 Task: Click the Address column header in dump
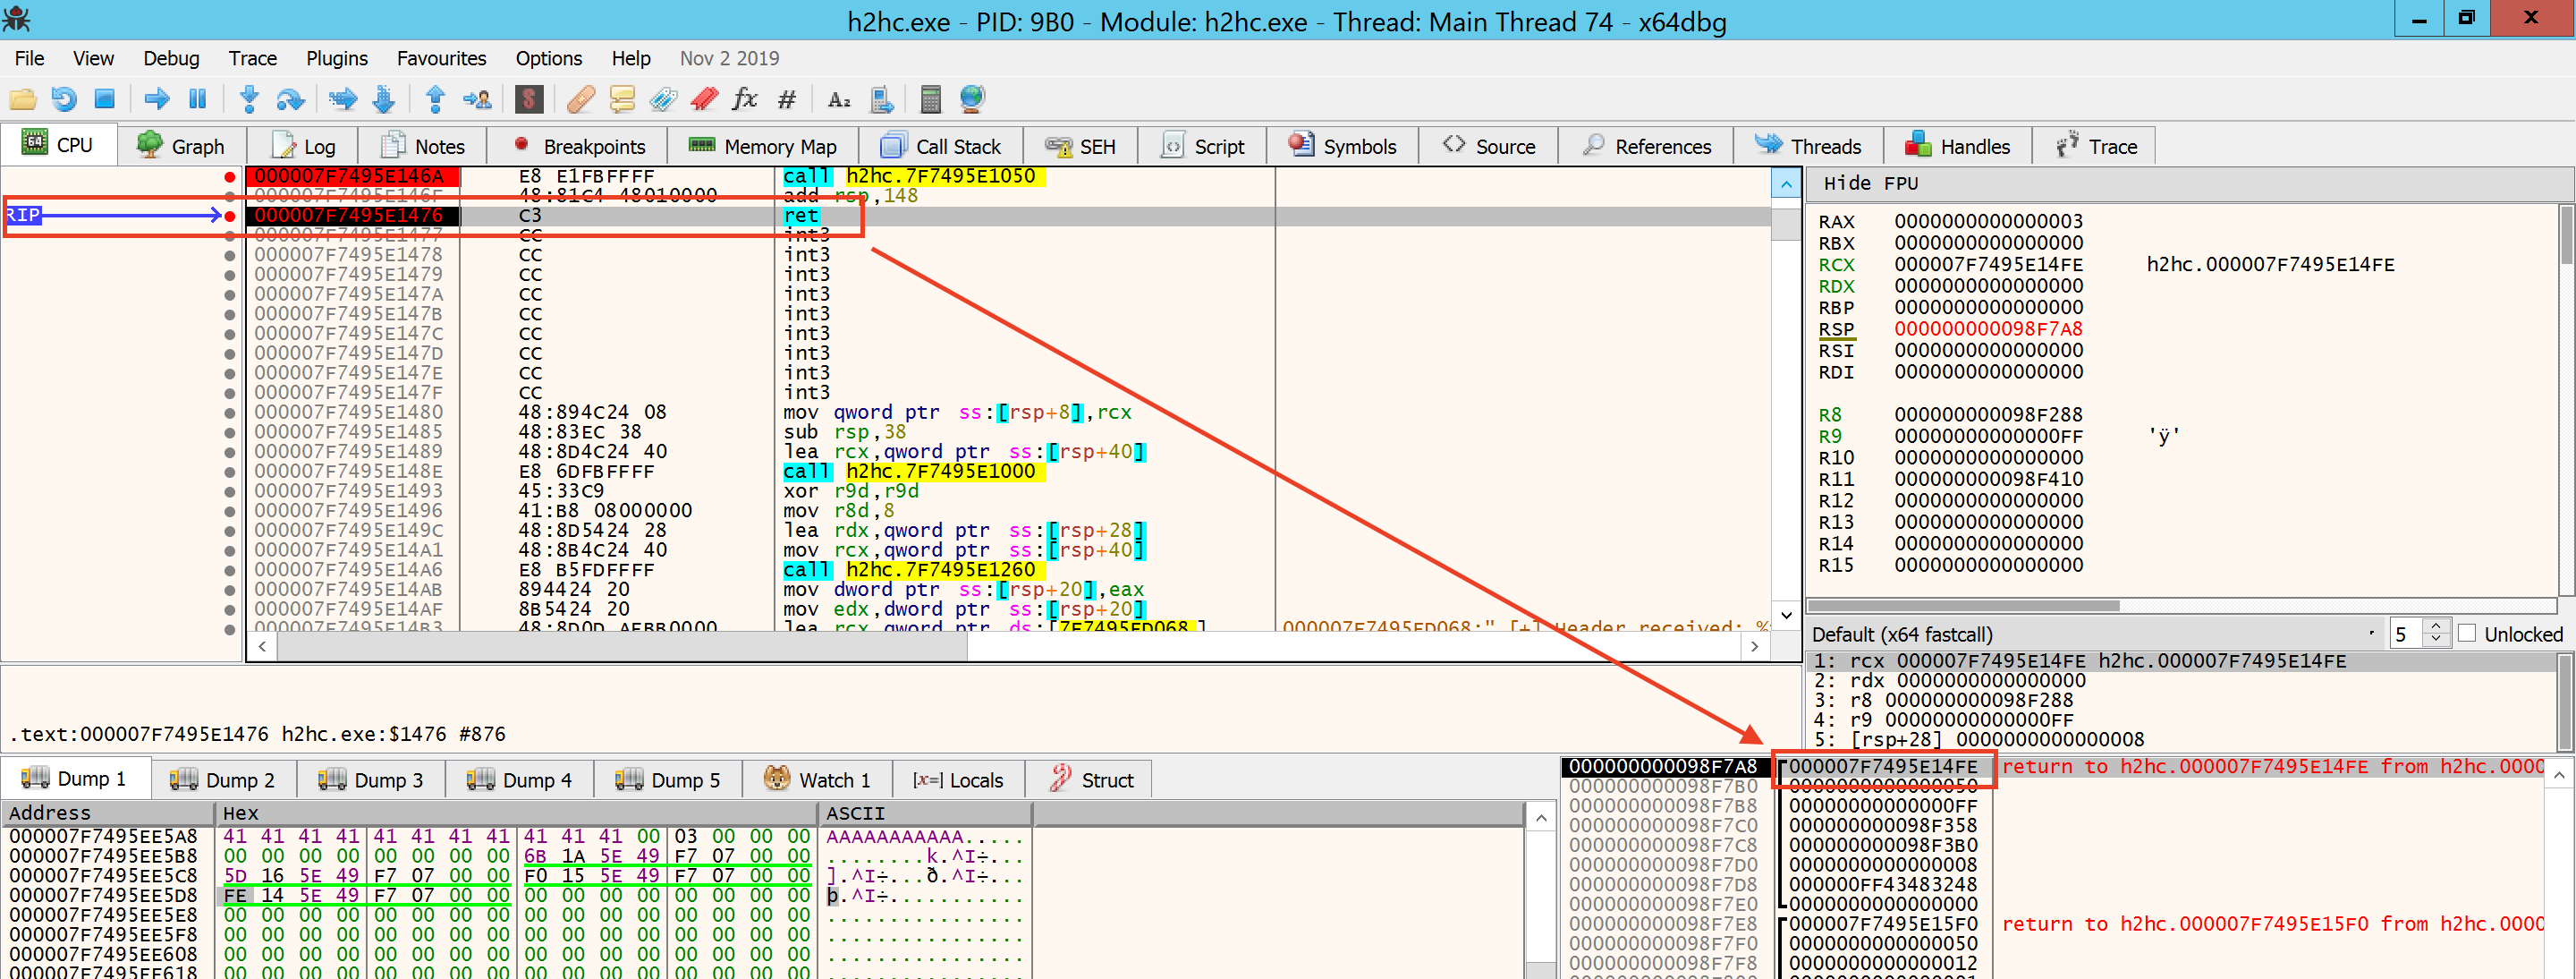pos(108,813)
